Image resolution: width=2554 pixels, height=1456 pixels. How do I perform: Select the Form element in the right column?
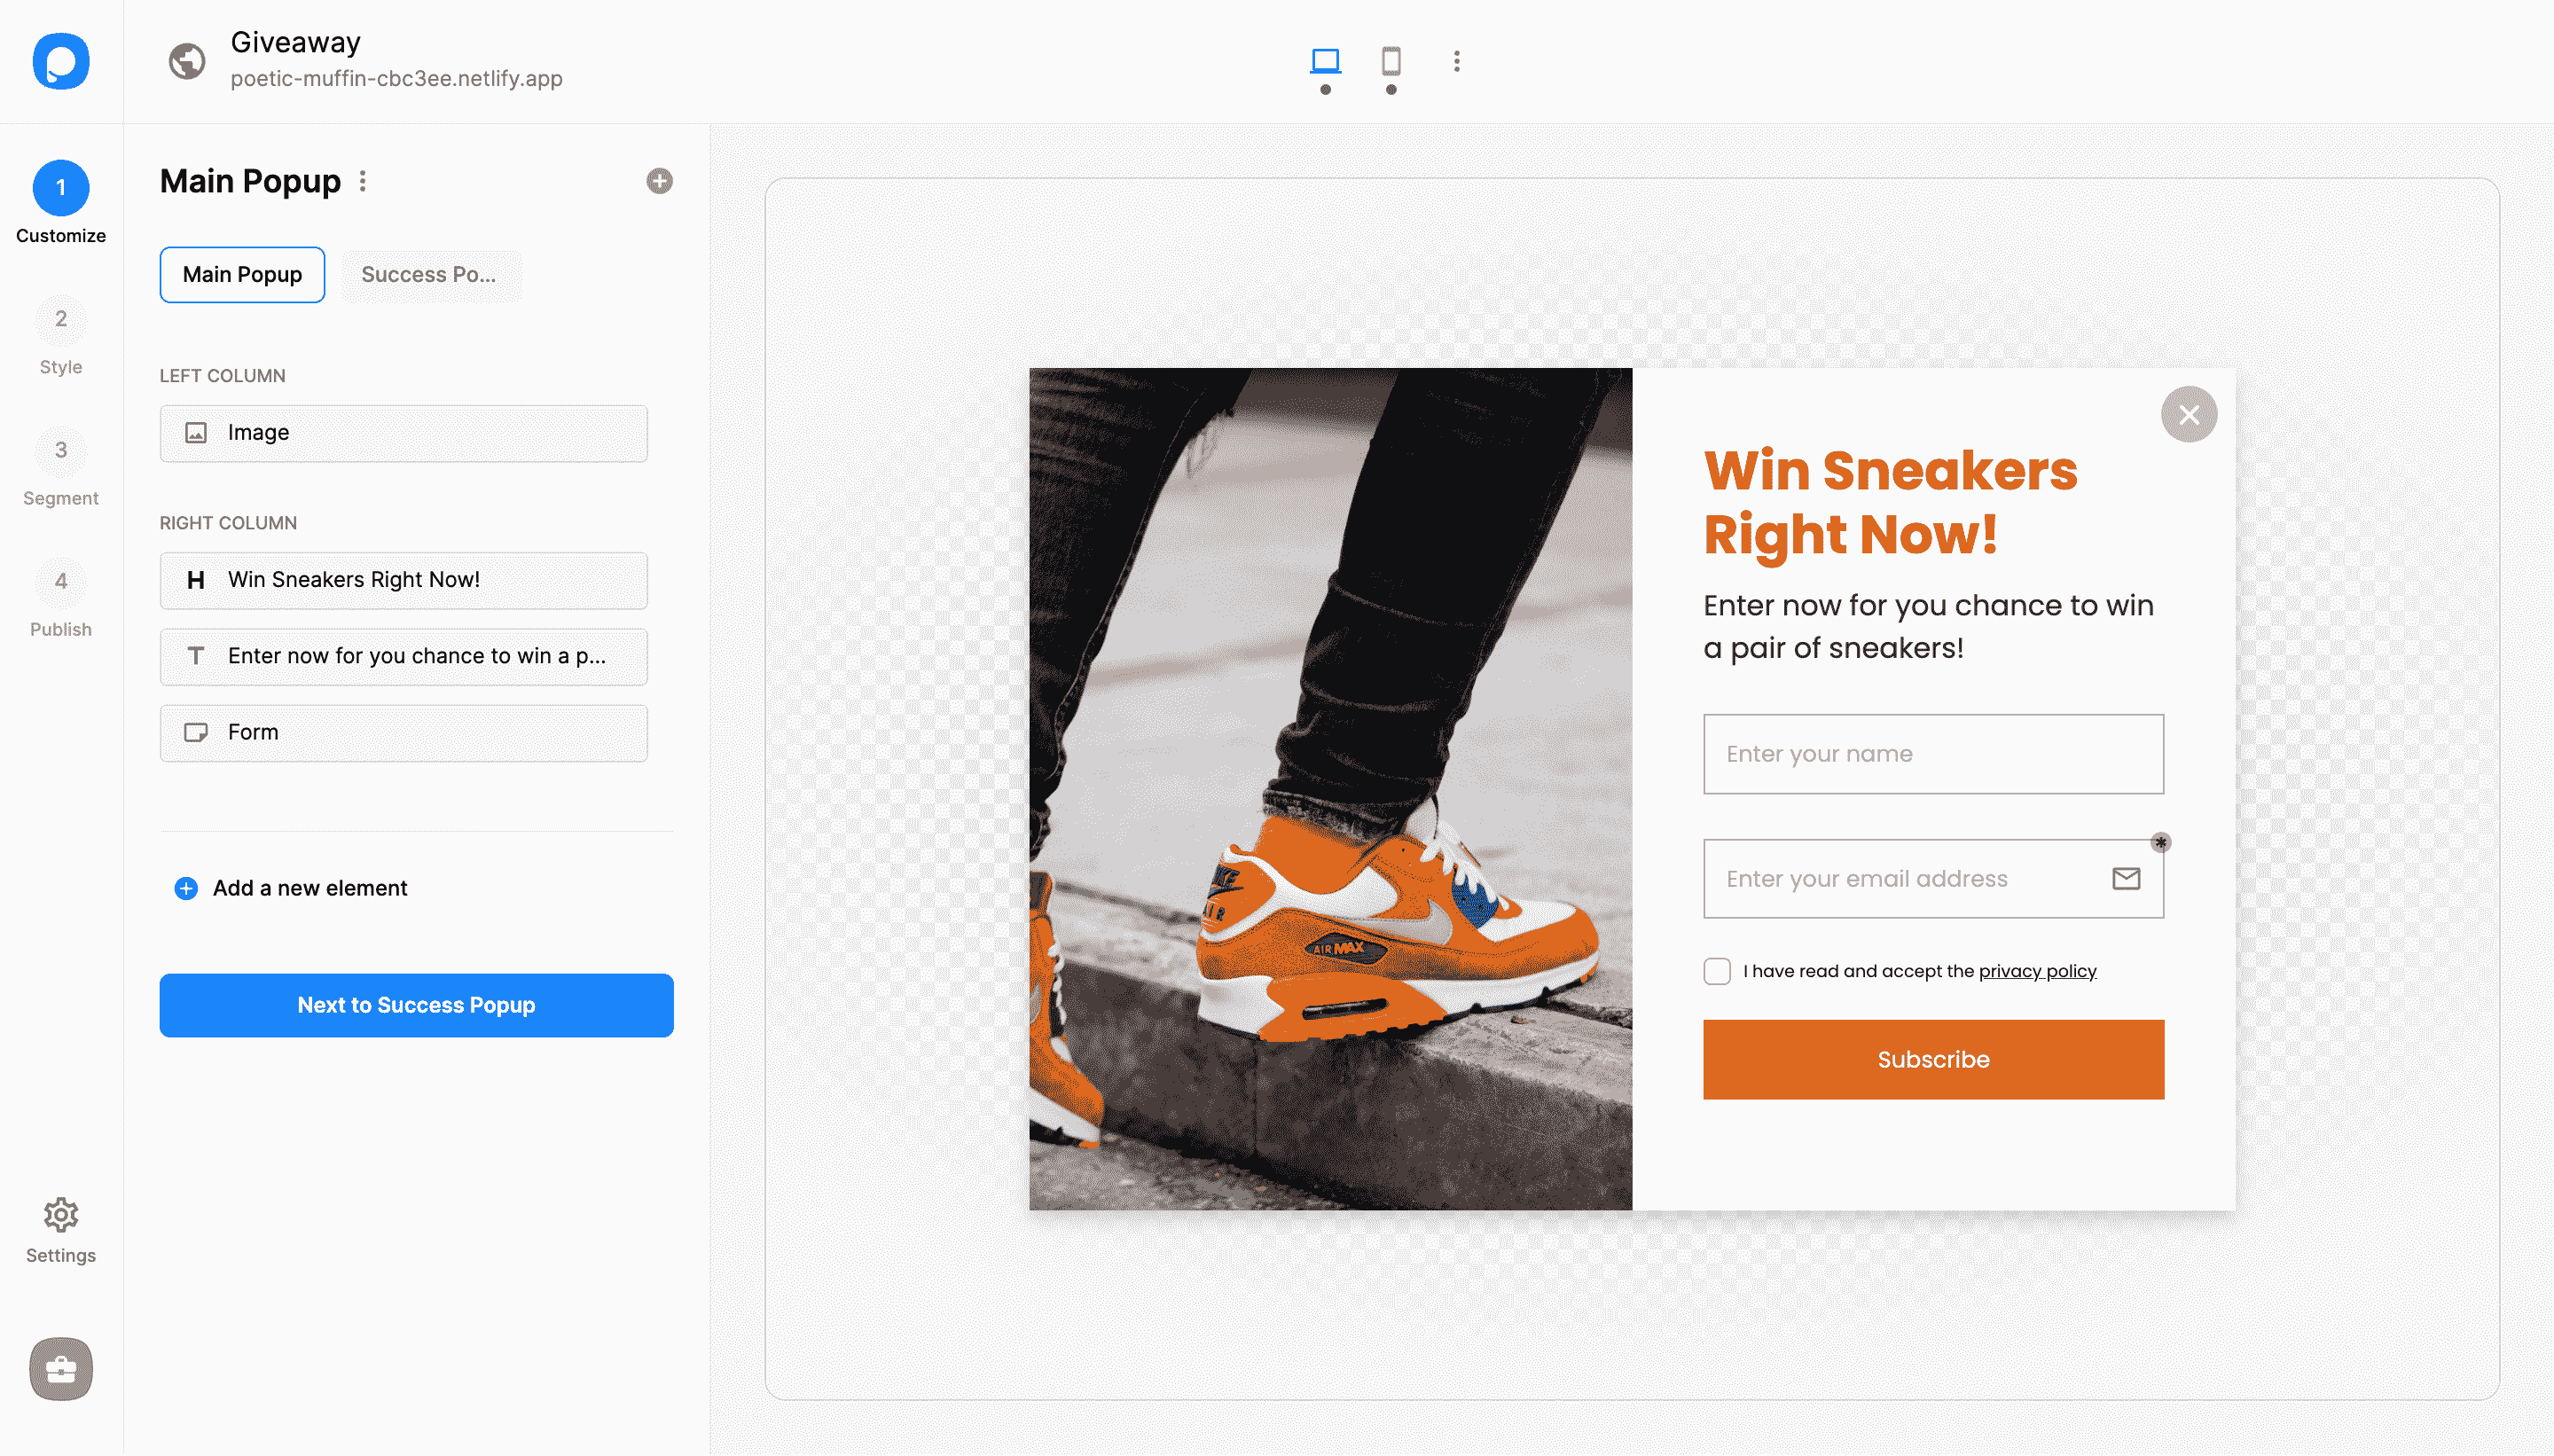pos(403,732)
